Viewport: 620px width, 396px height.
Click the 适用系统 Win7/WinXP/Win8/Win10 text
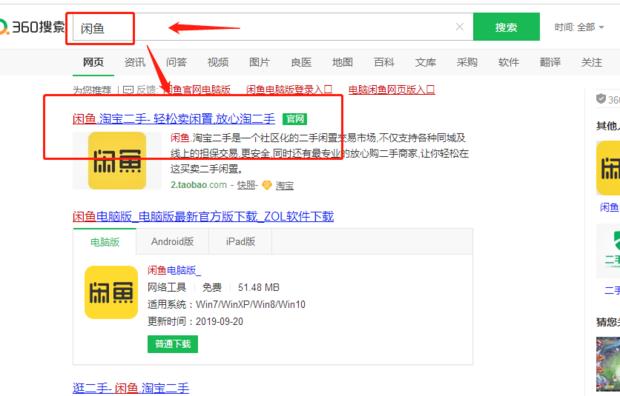coord(227,304)
